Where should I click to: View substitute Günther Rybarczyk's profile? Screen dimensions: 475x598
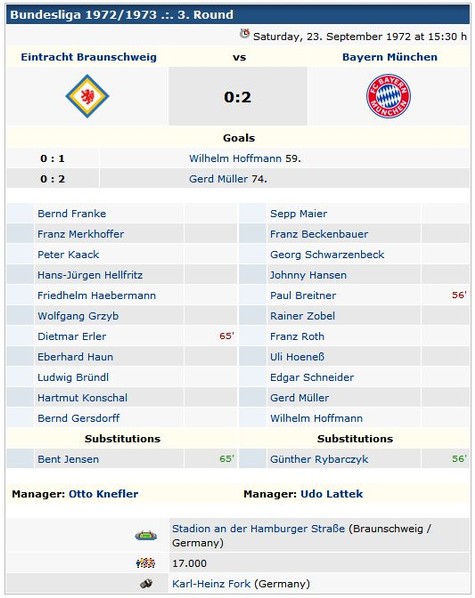point(319,459)
